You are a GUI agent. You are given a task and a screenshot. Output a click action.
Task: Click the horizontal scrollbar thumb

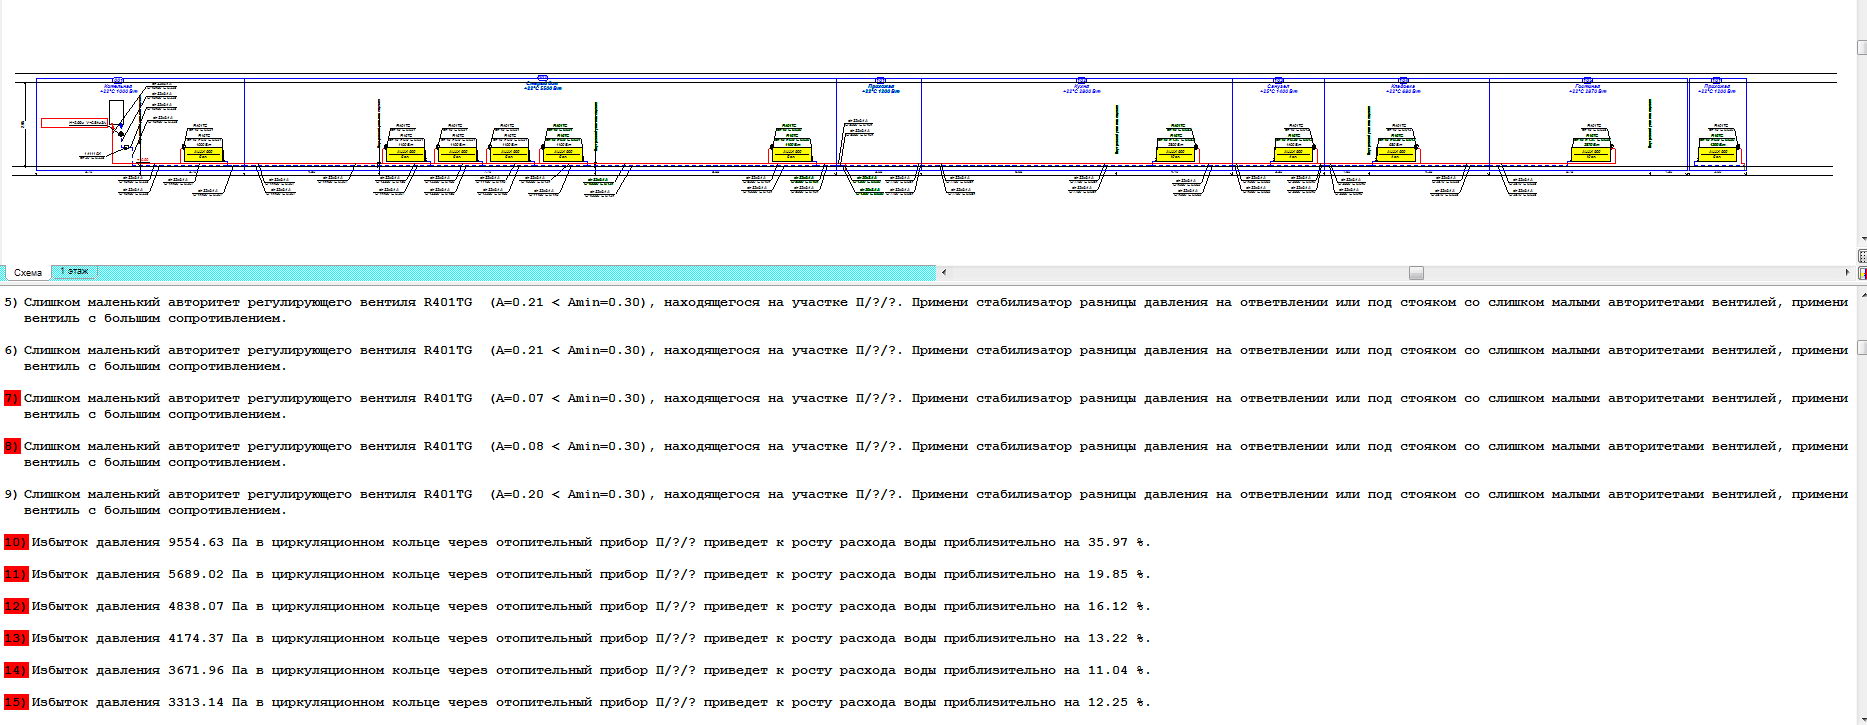pos(1415,273)
